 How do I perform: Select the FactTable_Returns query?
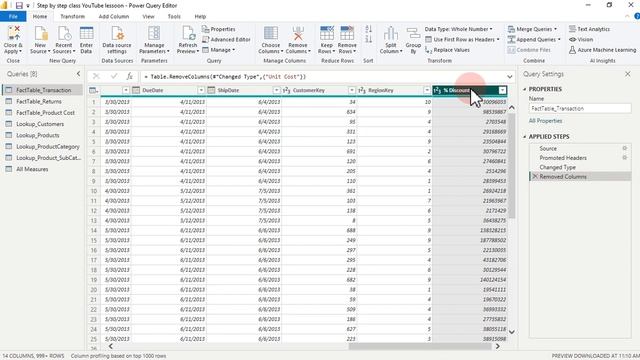[x=42, y=101]
